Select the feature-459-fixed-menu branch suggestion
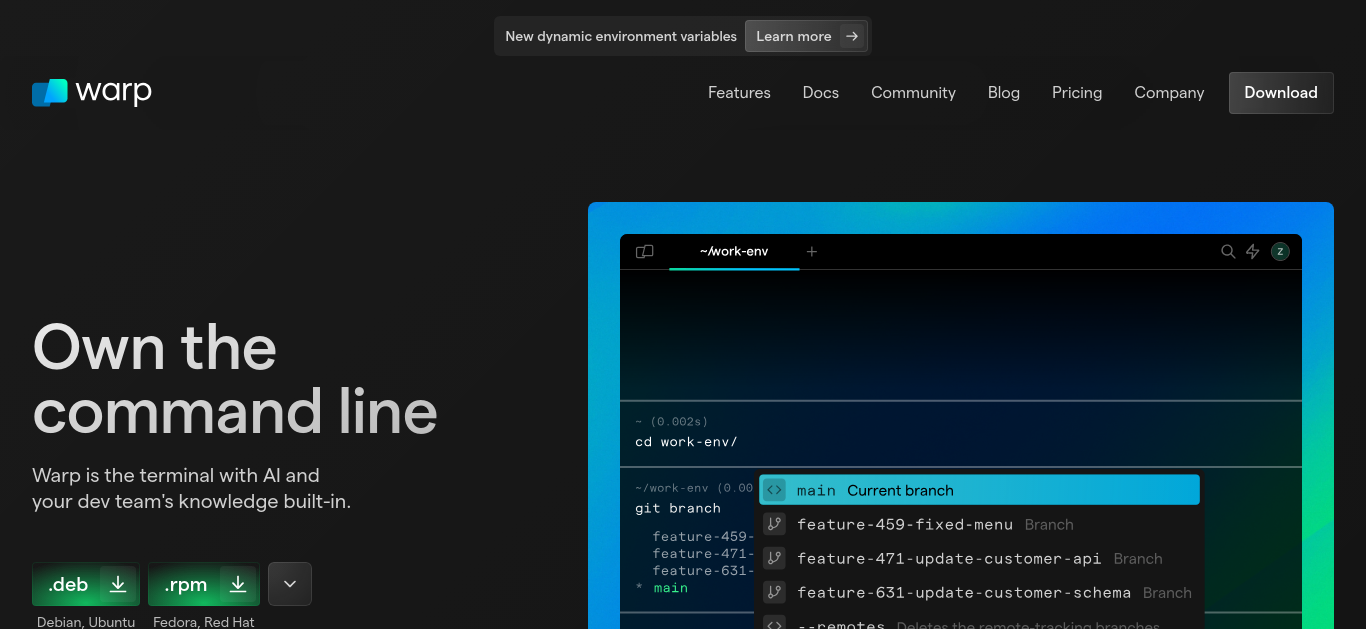The width and height of the screenshot is (1366, 629). 979,524
